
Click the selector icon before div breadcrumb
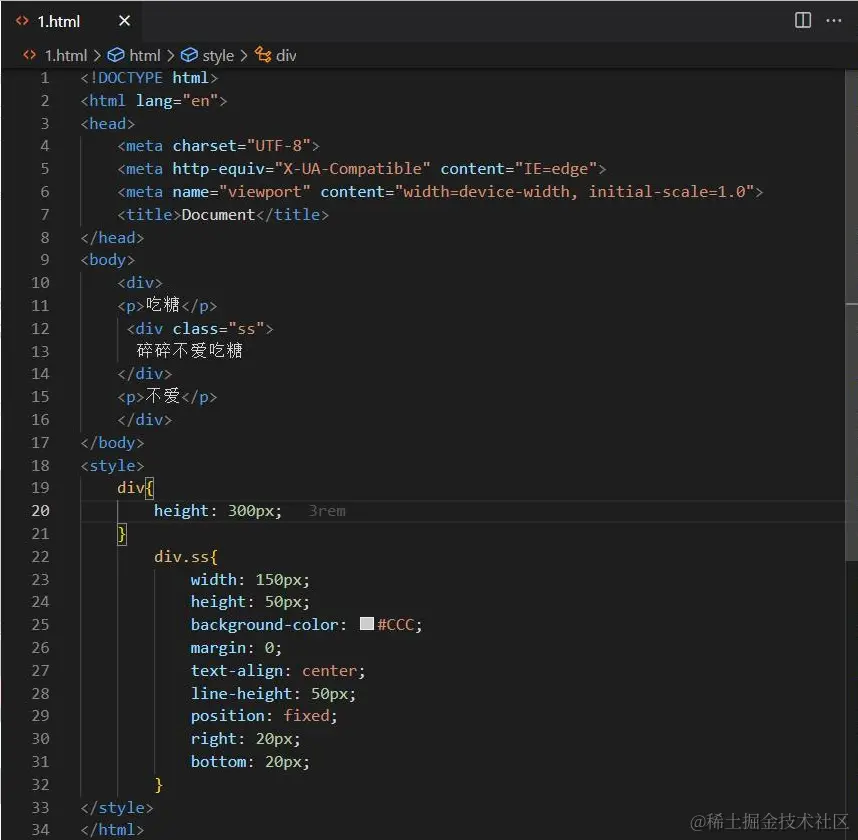tap(263, 55)
